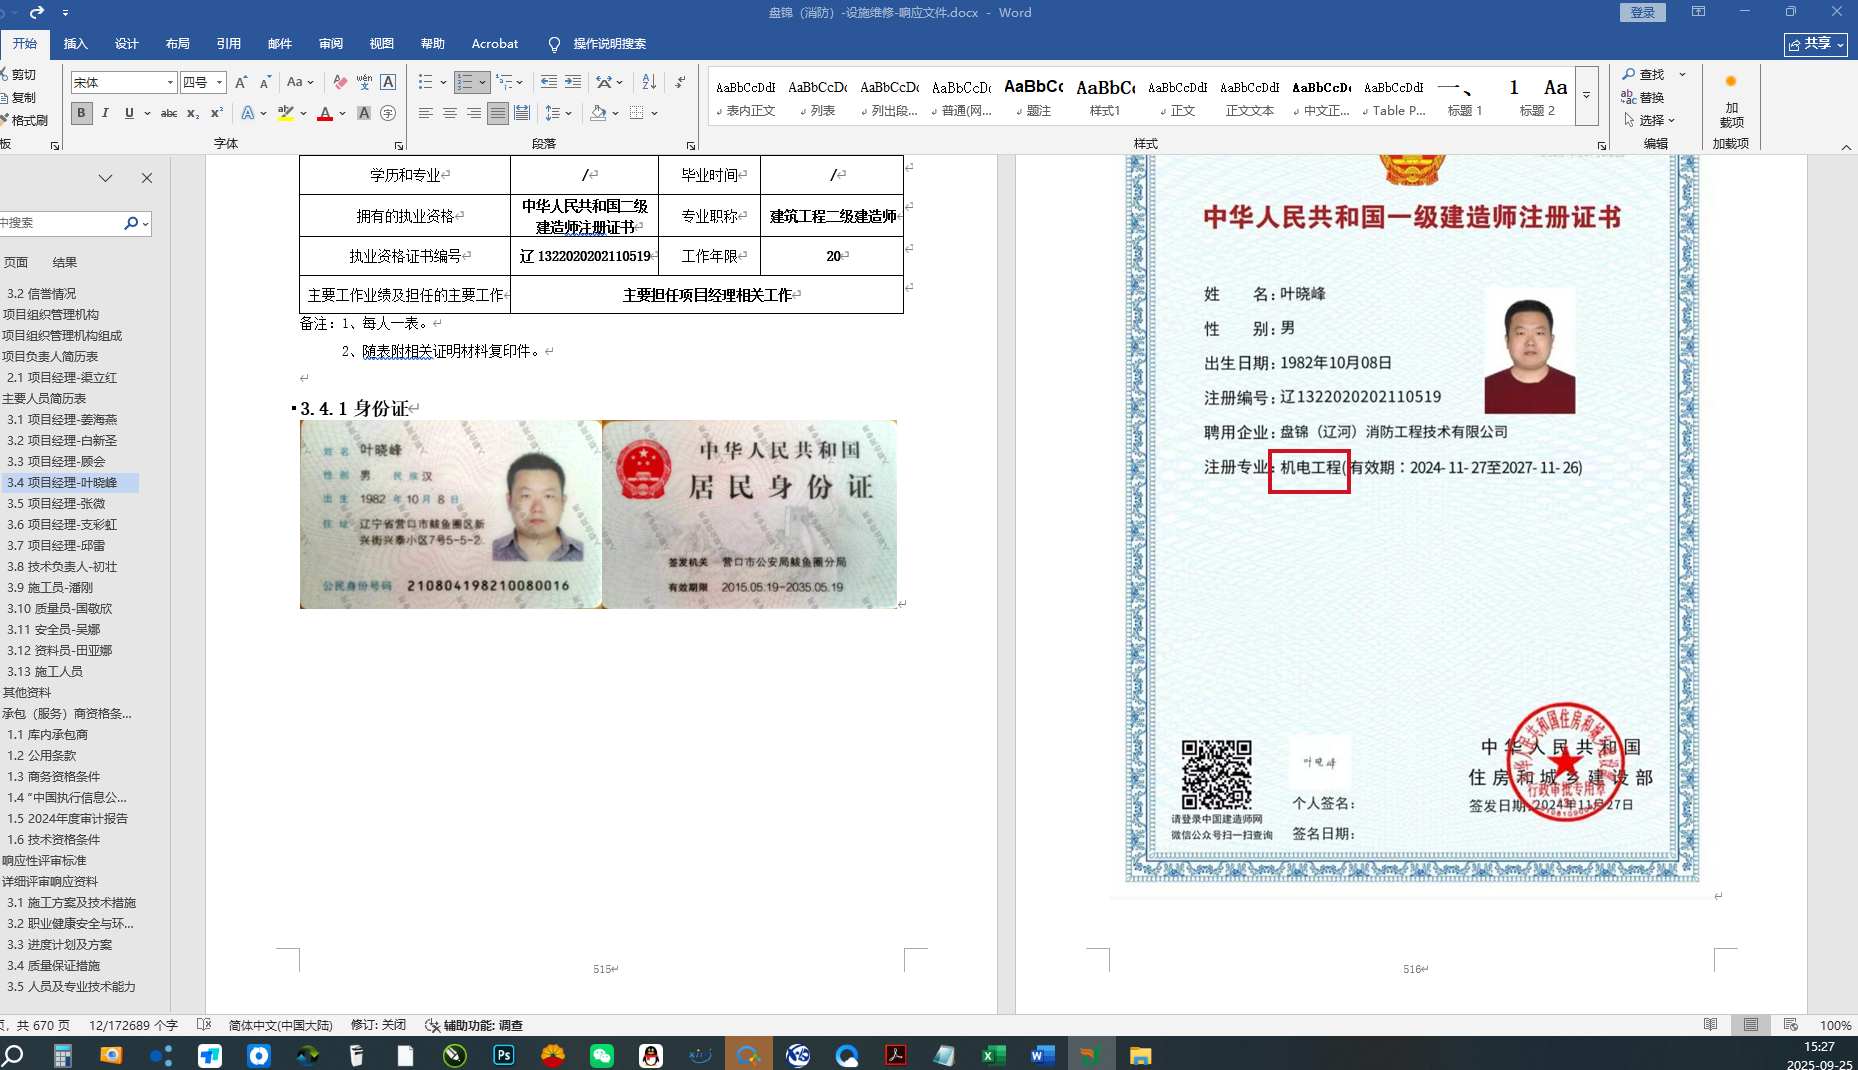Sort the selected text A to Z

point(649,82)
